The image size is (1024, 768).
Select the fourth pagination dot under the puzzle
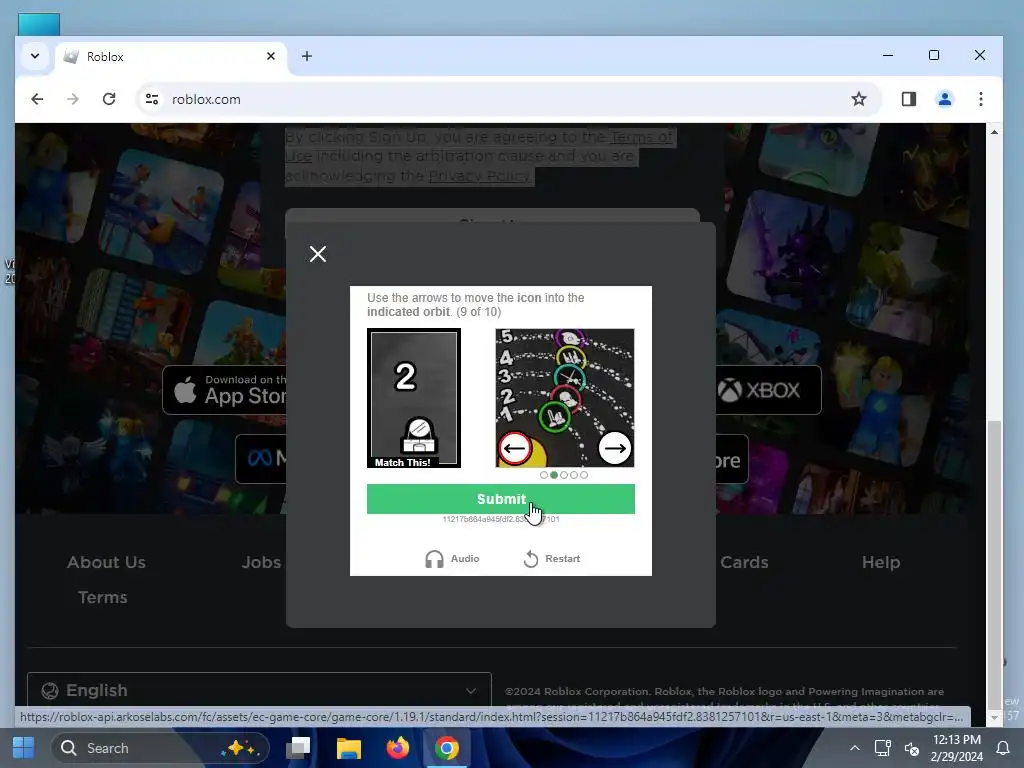(574, 475)
